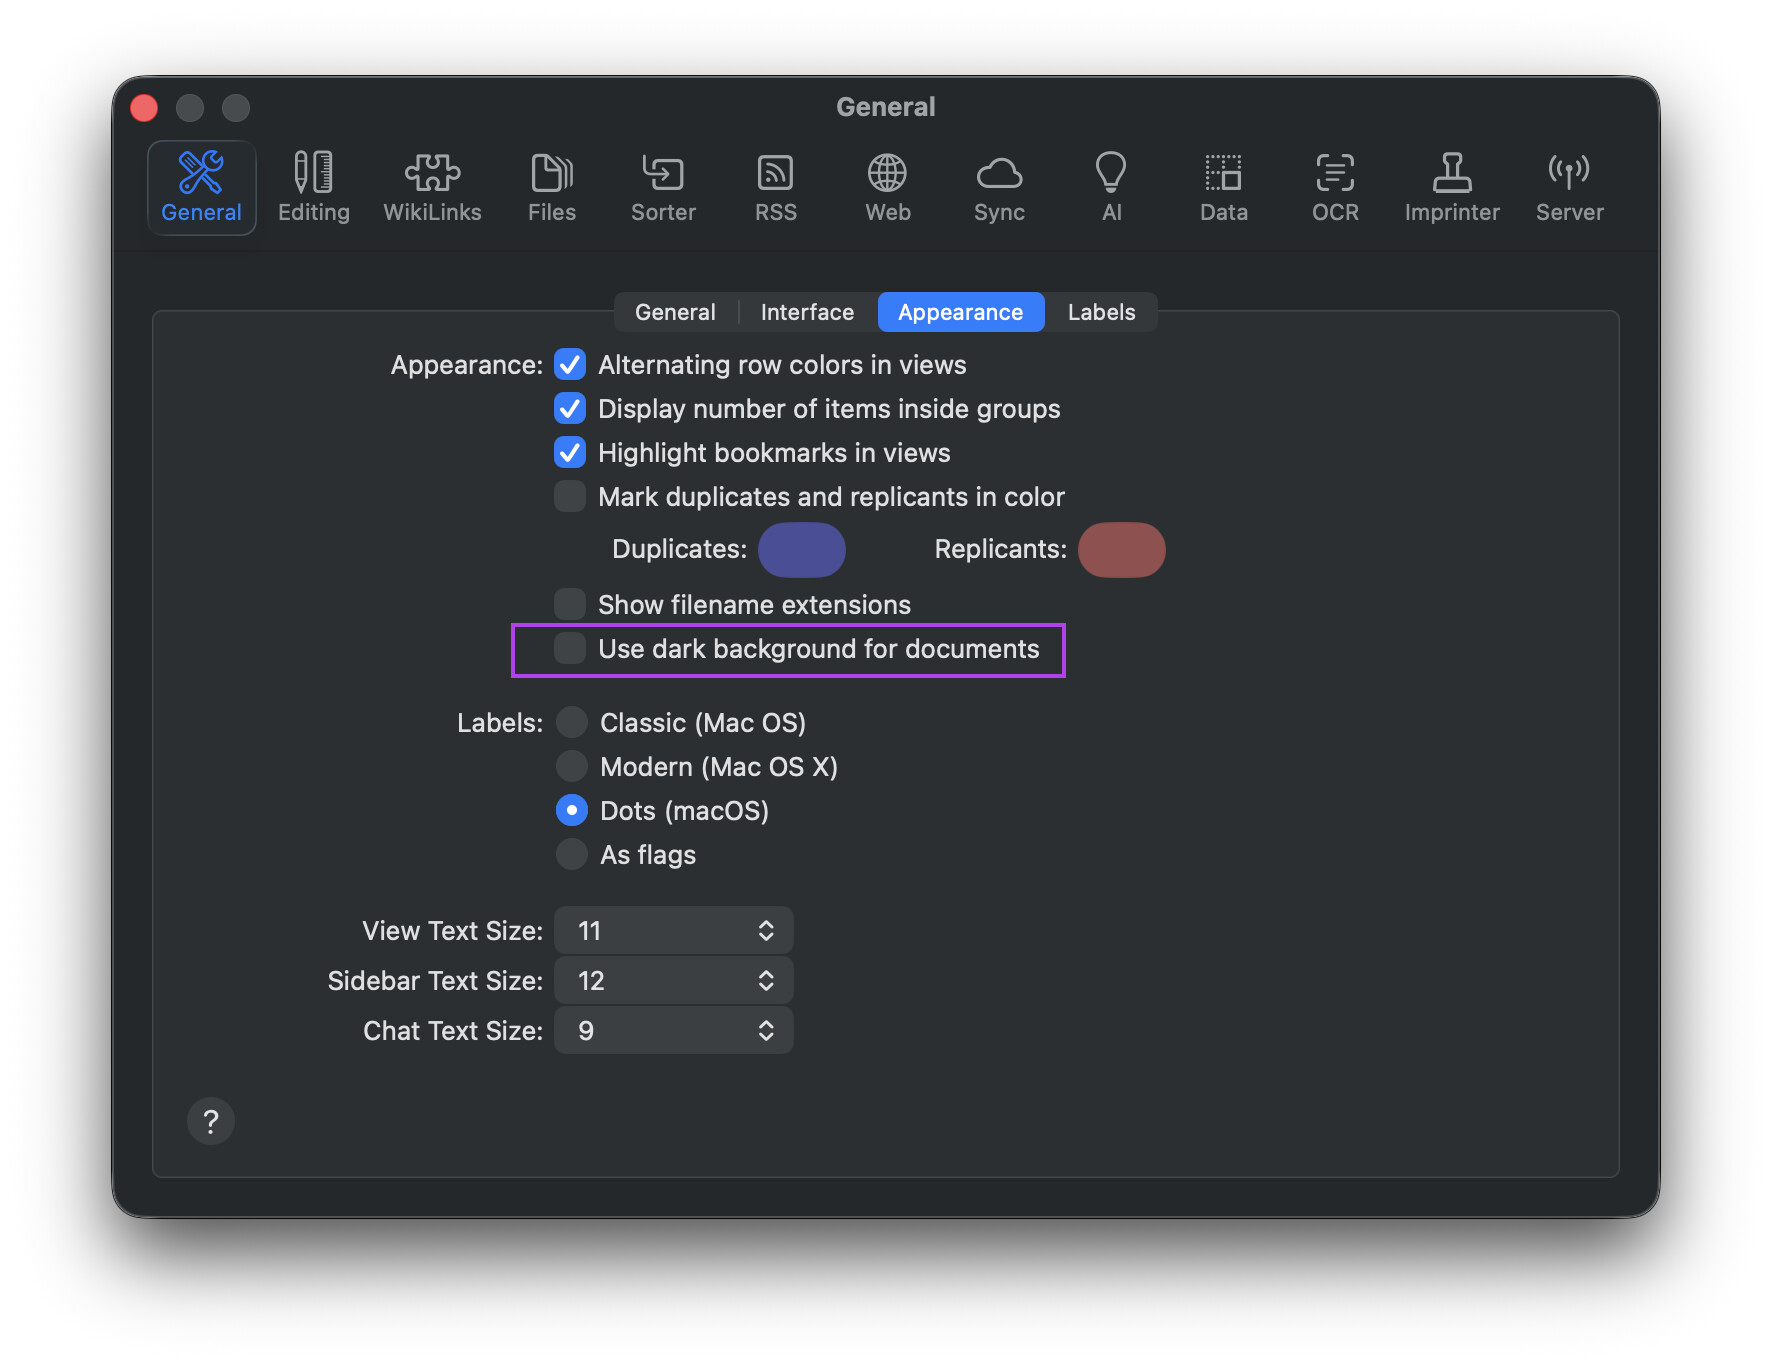1772x1366 pixels.
Task: Open the View Text Size dropdown
Action: [x=674, y=931]
